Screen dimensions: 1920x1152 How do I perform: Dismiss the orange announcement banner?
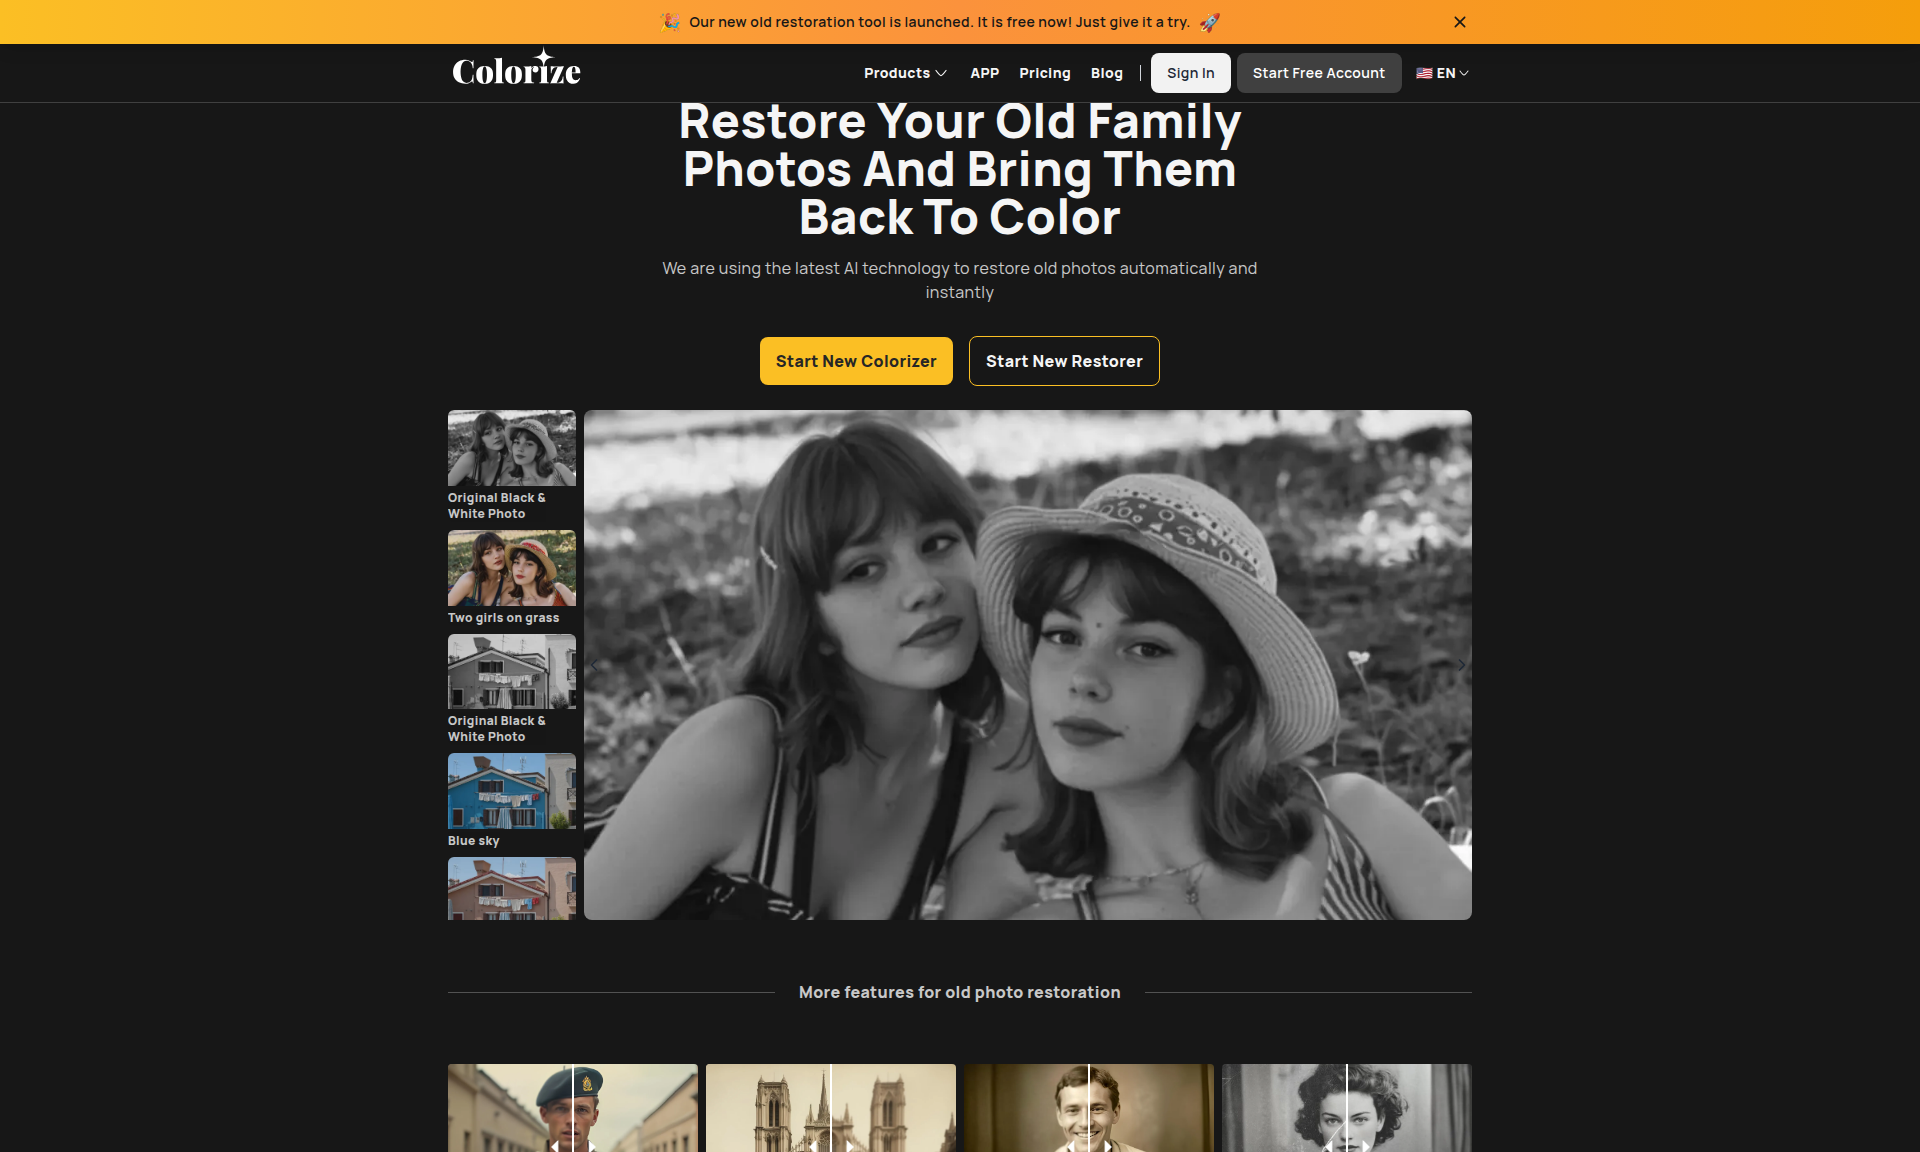tap(1460, 22)
